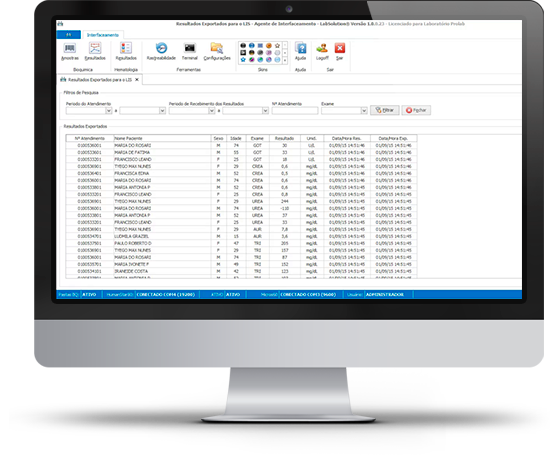552x465 pixels.
Task: Select the orange sphere skin icon
Action: tap(269, 45)
